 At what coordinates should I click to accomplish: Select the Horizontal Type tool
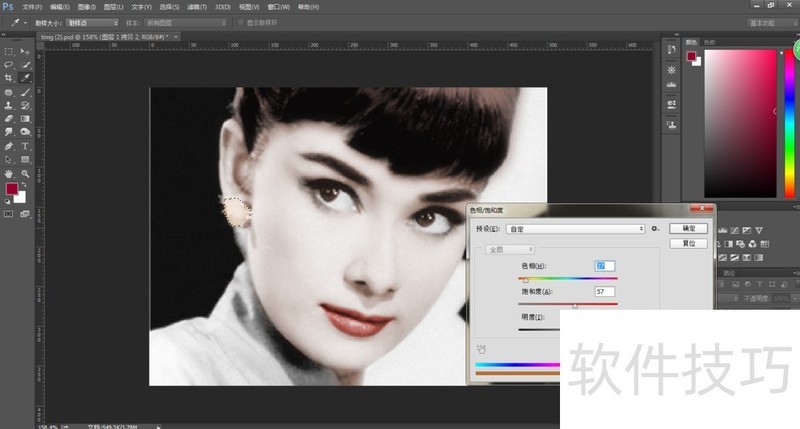(25, 146)
